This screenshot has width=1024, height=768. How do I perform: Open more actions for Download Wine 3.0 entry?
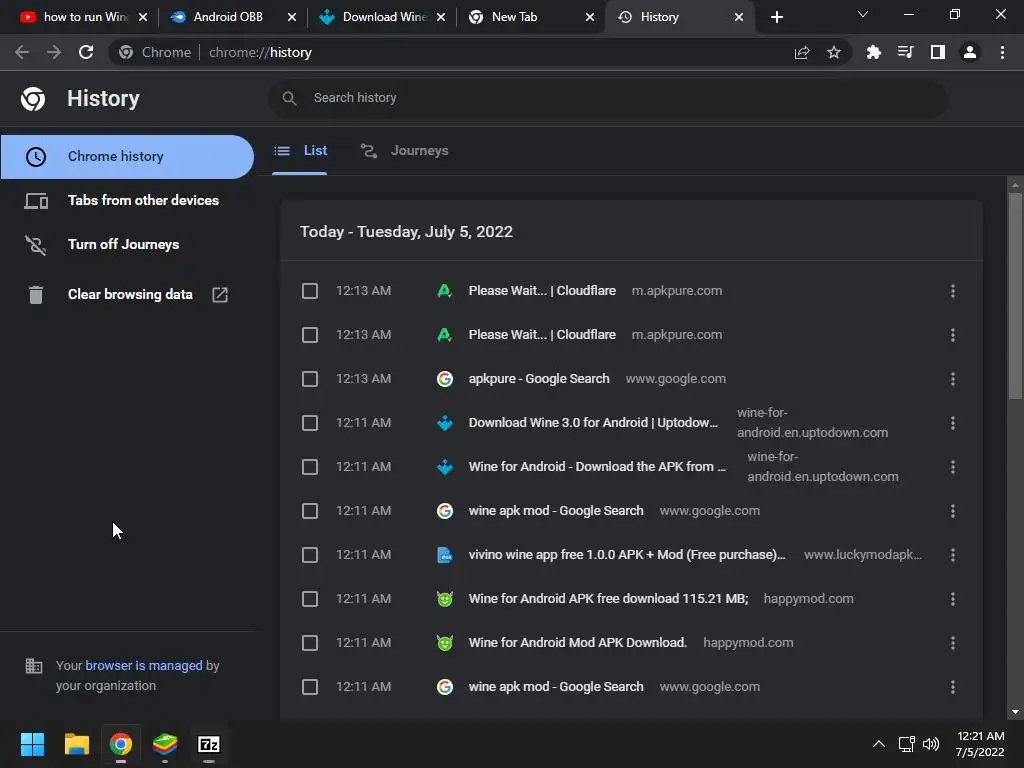[953, 423]
